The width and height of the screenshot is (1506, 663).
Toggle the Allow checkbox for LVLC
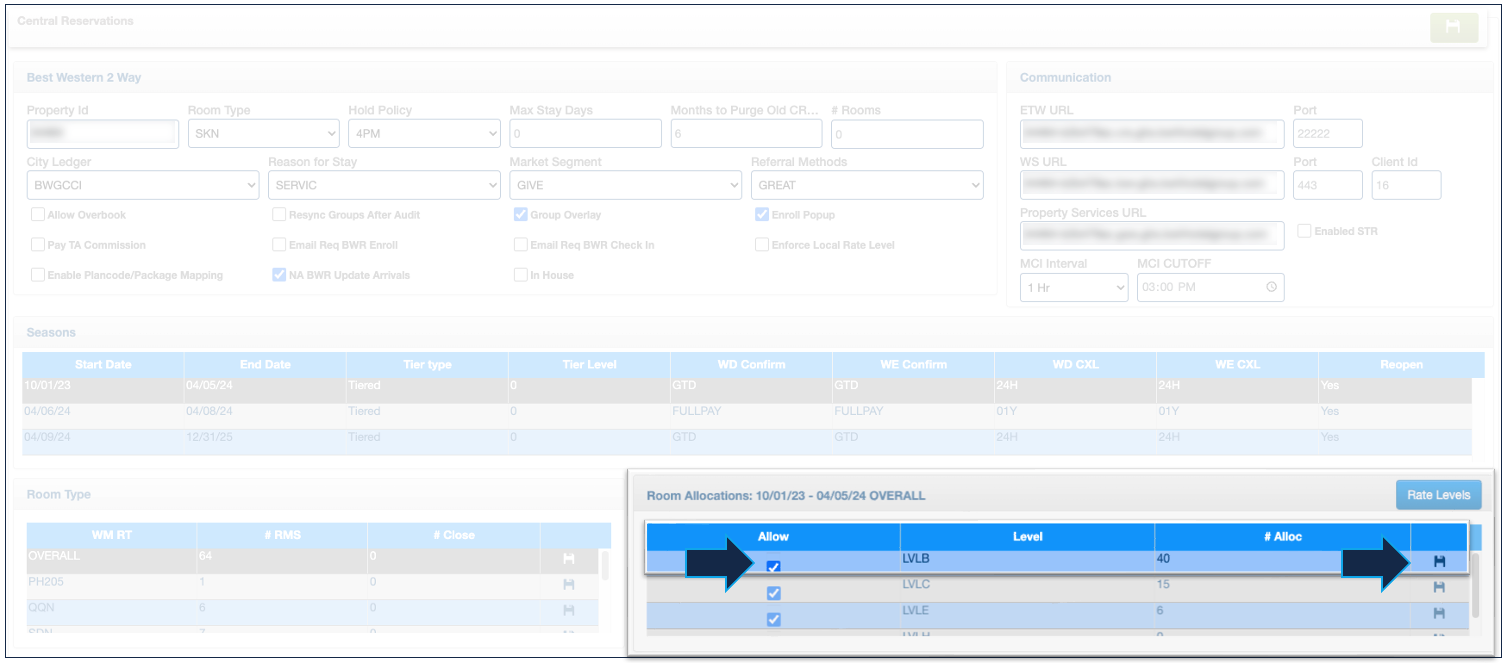click(x=773, y=593)
